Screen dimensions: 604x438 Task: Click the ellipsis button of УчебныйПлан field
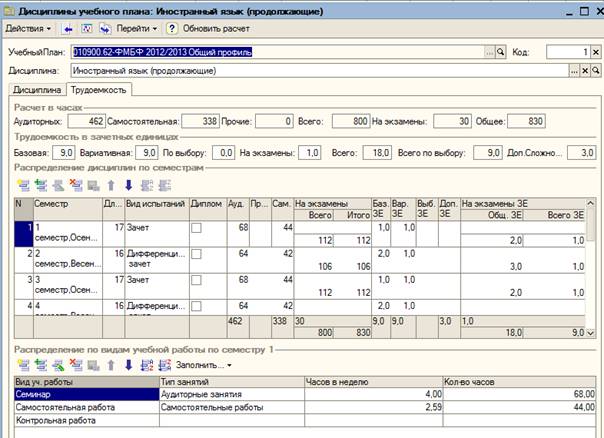click(490, 52)
